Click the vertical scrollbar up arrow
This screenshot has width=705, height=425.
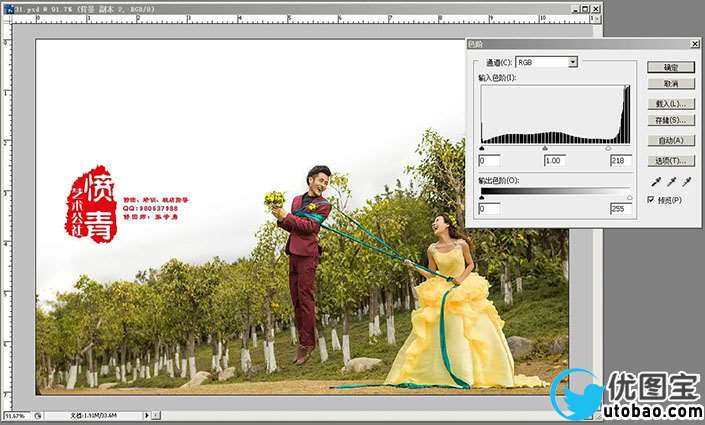click(x=598, y=18)
